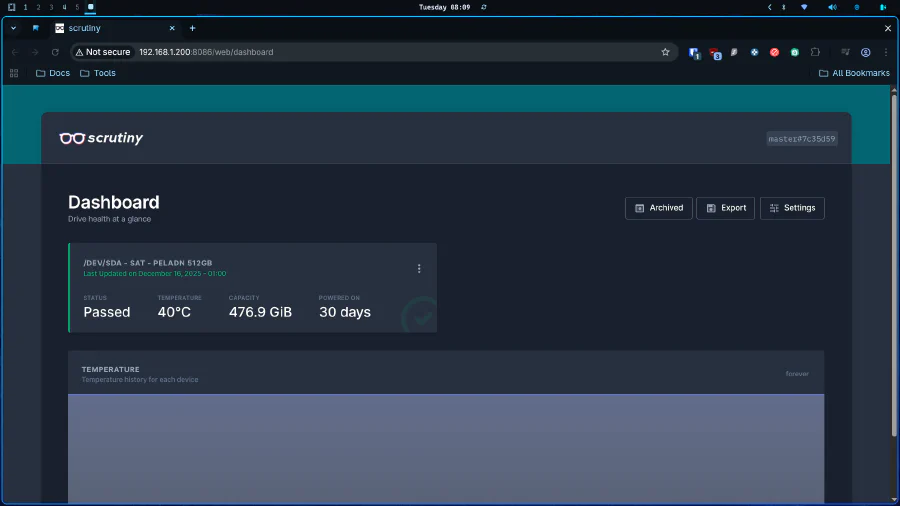900x506 pixels.
Task: Click the master#7c35d59 version badge
Action: click(801, 139)
